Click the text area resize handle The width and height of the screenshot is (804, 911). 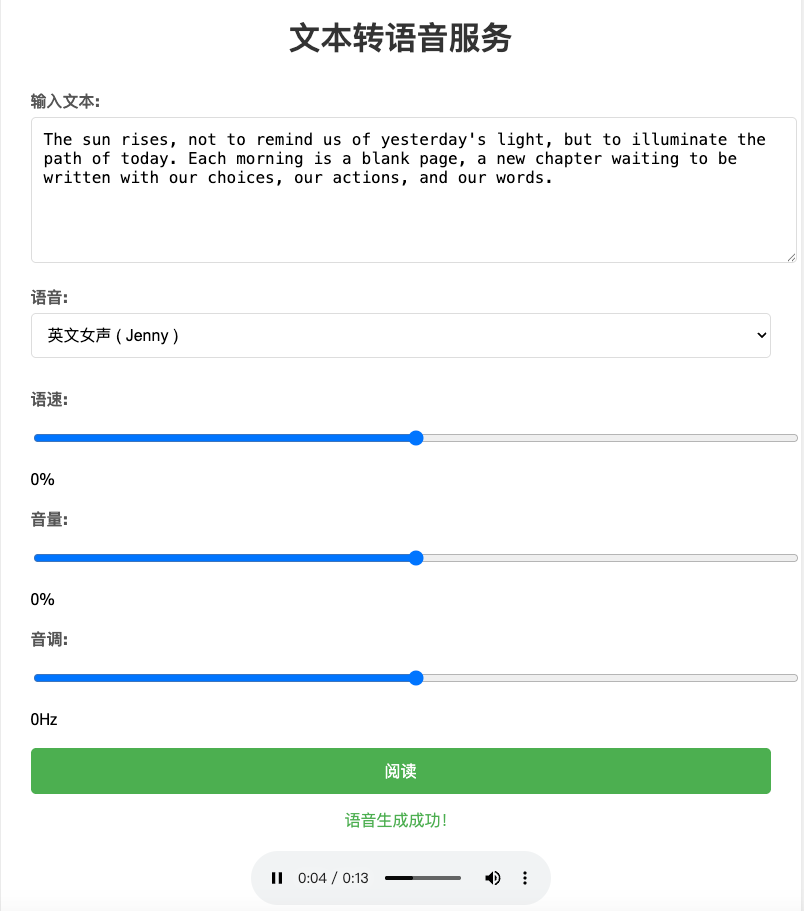pyautogui.click(x=790, y=256)
